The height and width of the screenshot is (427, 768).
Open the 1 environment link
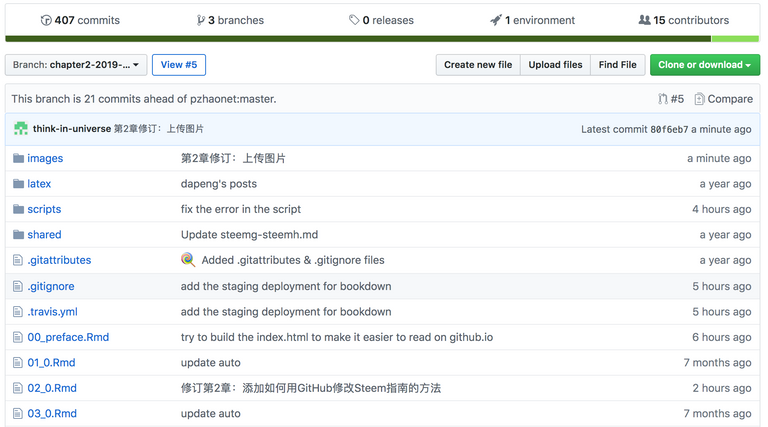(532, 20)
